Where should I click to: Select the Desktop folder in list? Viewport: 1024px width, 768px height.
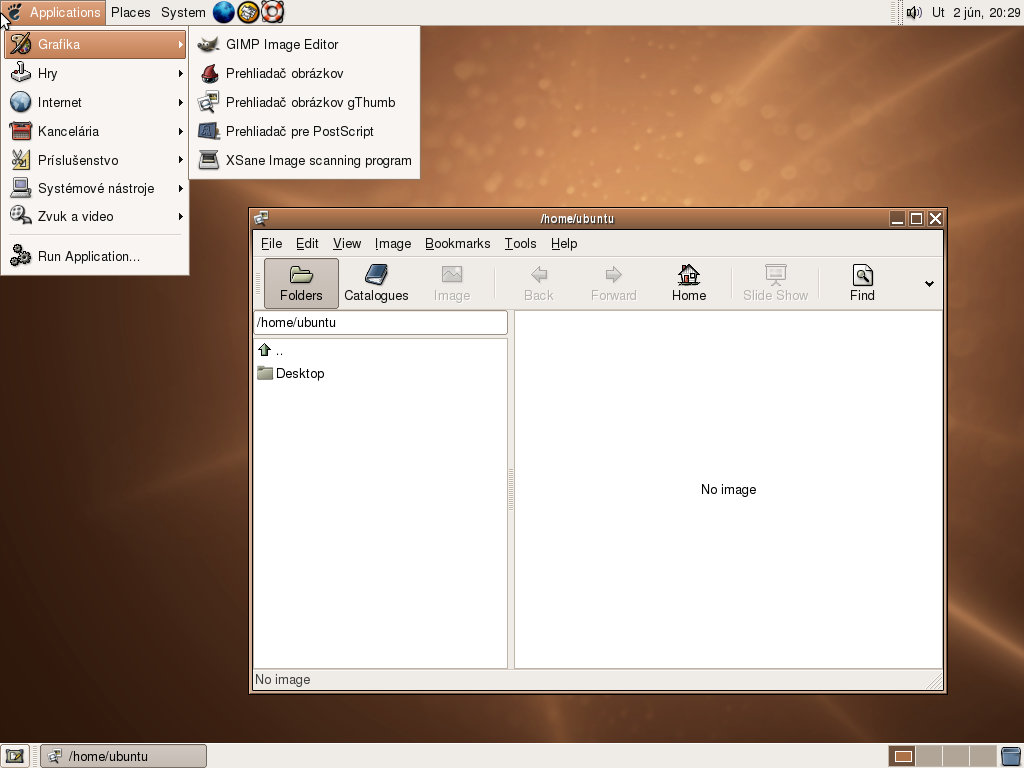(x=291, y=374)
